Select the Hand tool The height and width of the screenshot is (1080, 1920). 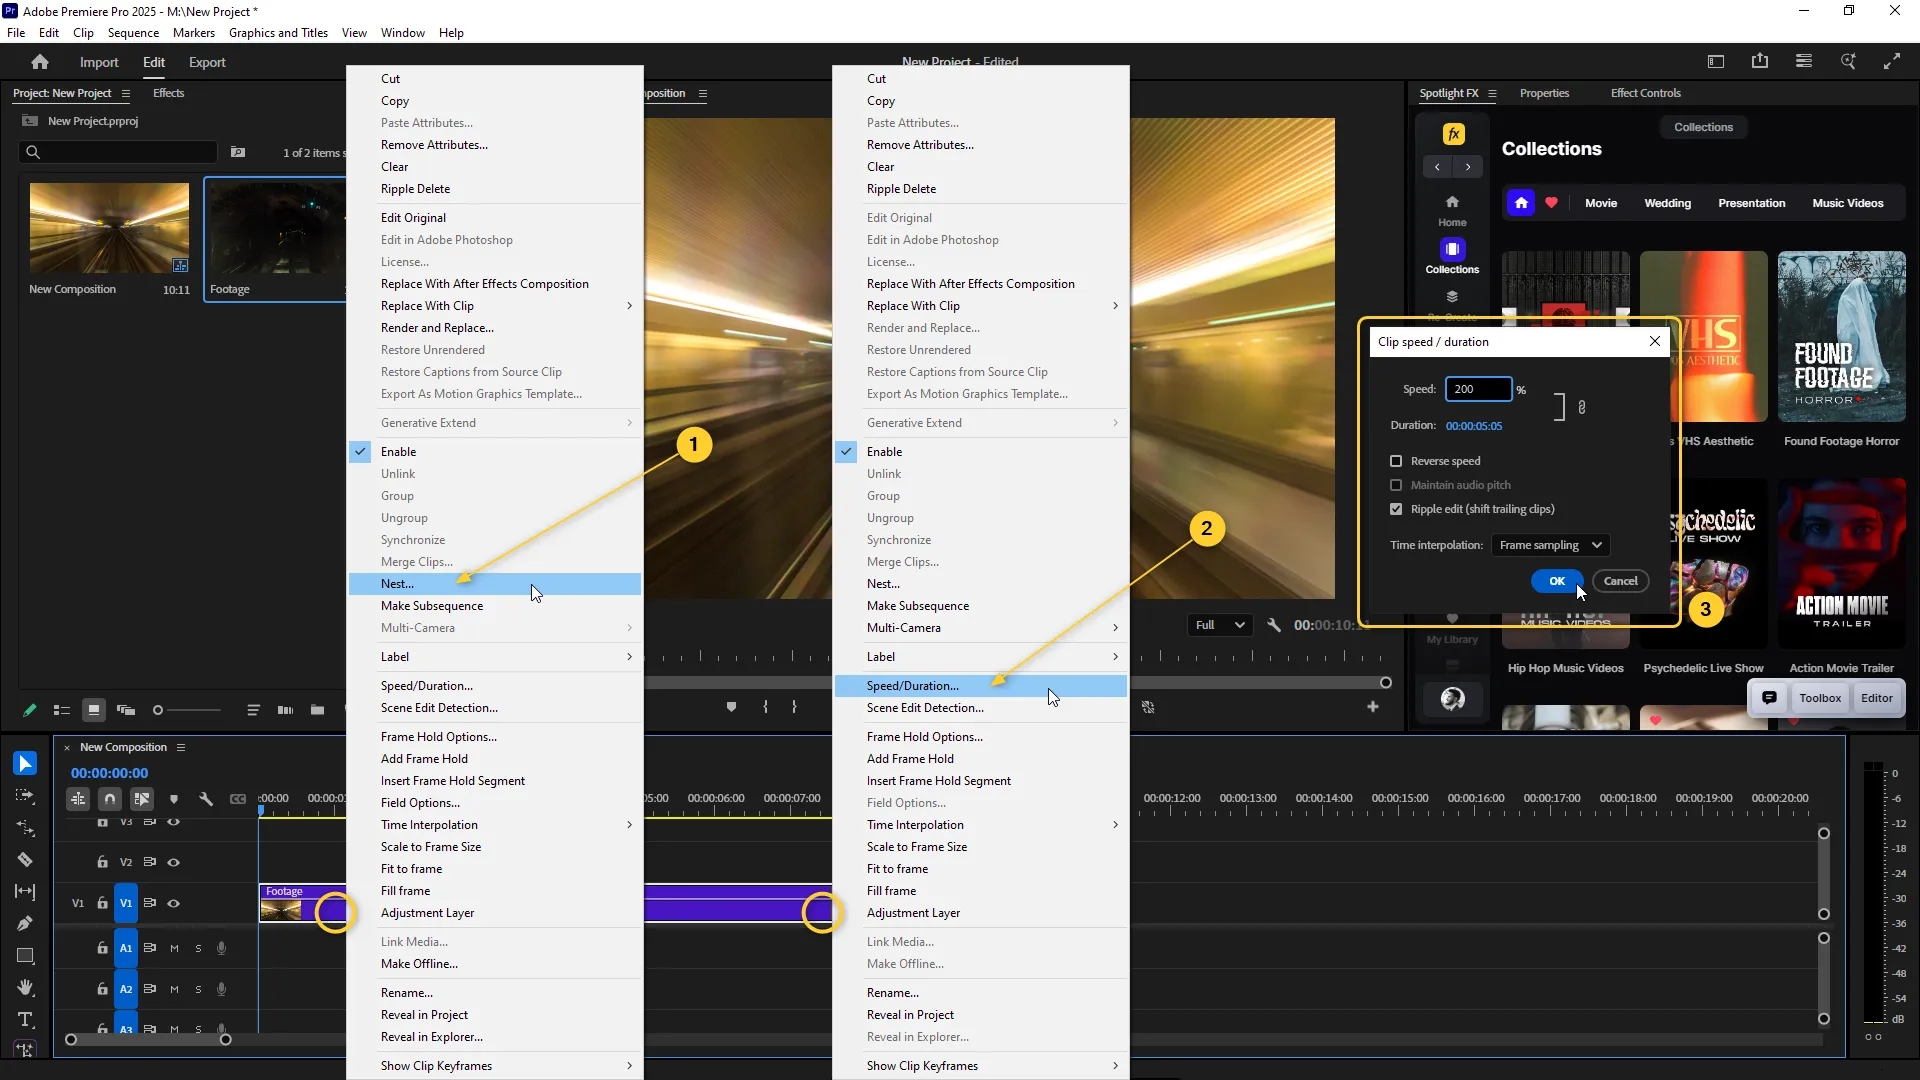point(25,987)
